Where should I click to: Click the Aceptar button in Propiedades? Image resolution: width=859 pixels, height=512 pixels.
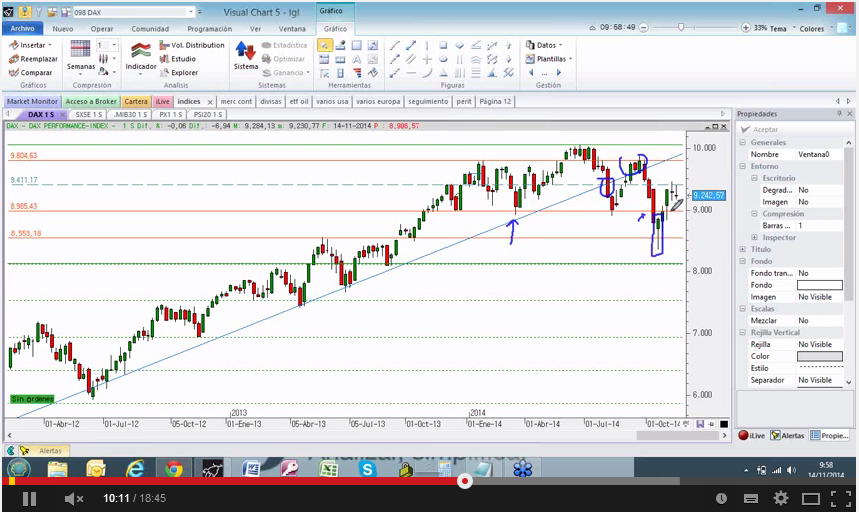pos(759,129)
